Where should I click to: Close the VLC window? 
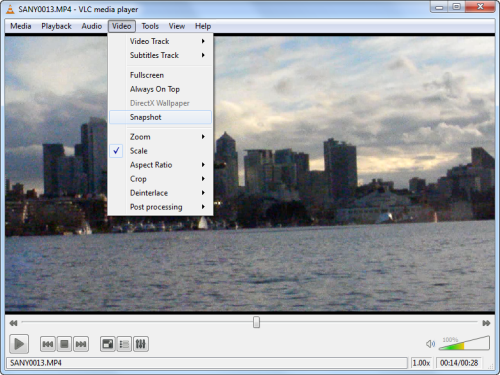click(x=480, y=7)
